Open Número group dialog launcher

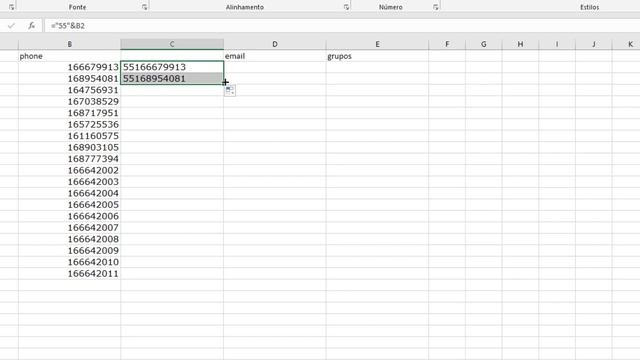point(436,7)
